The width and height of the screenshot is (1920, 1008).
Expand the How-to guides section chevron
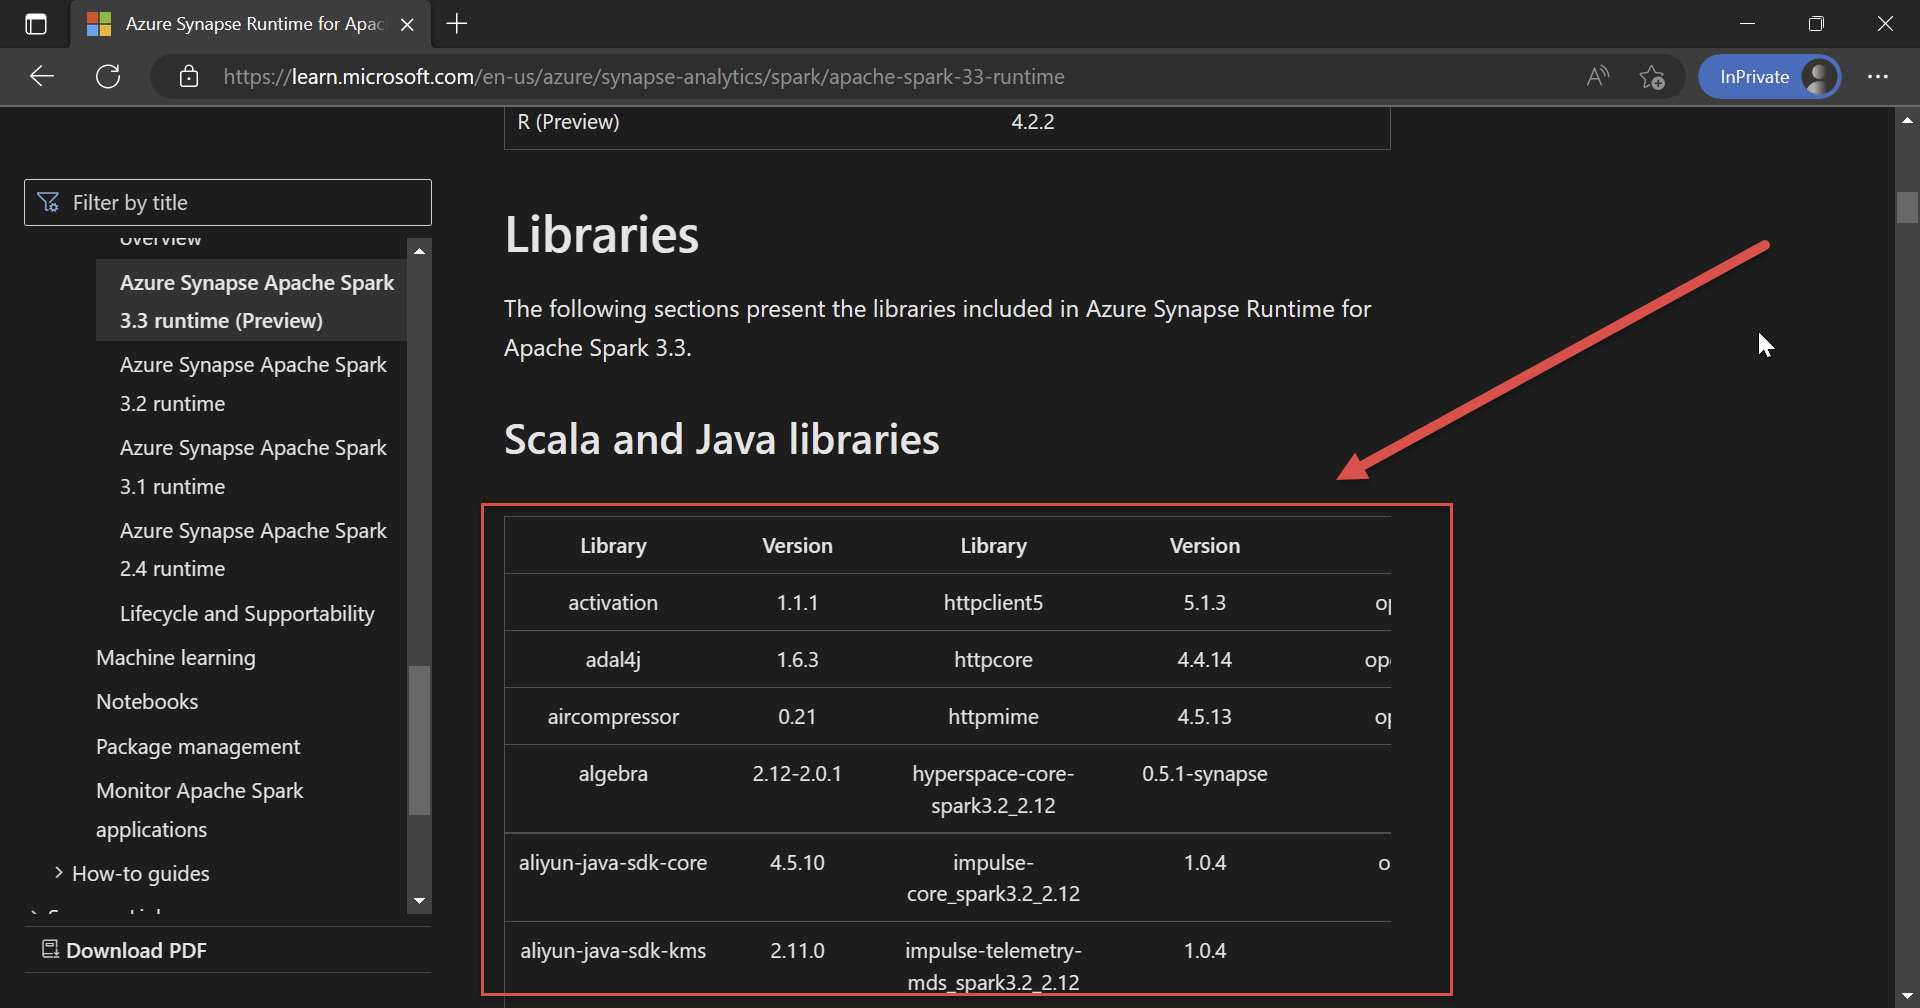click(59, 873)
